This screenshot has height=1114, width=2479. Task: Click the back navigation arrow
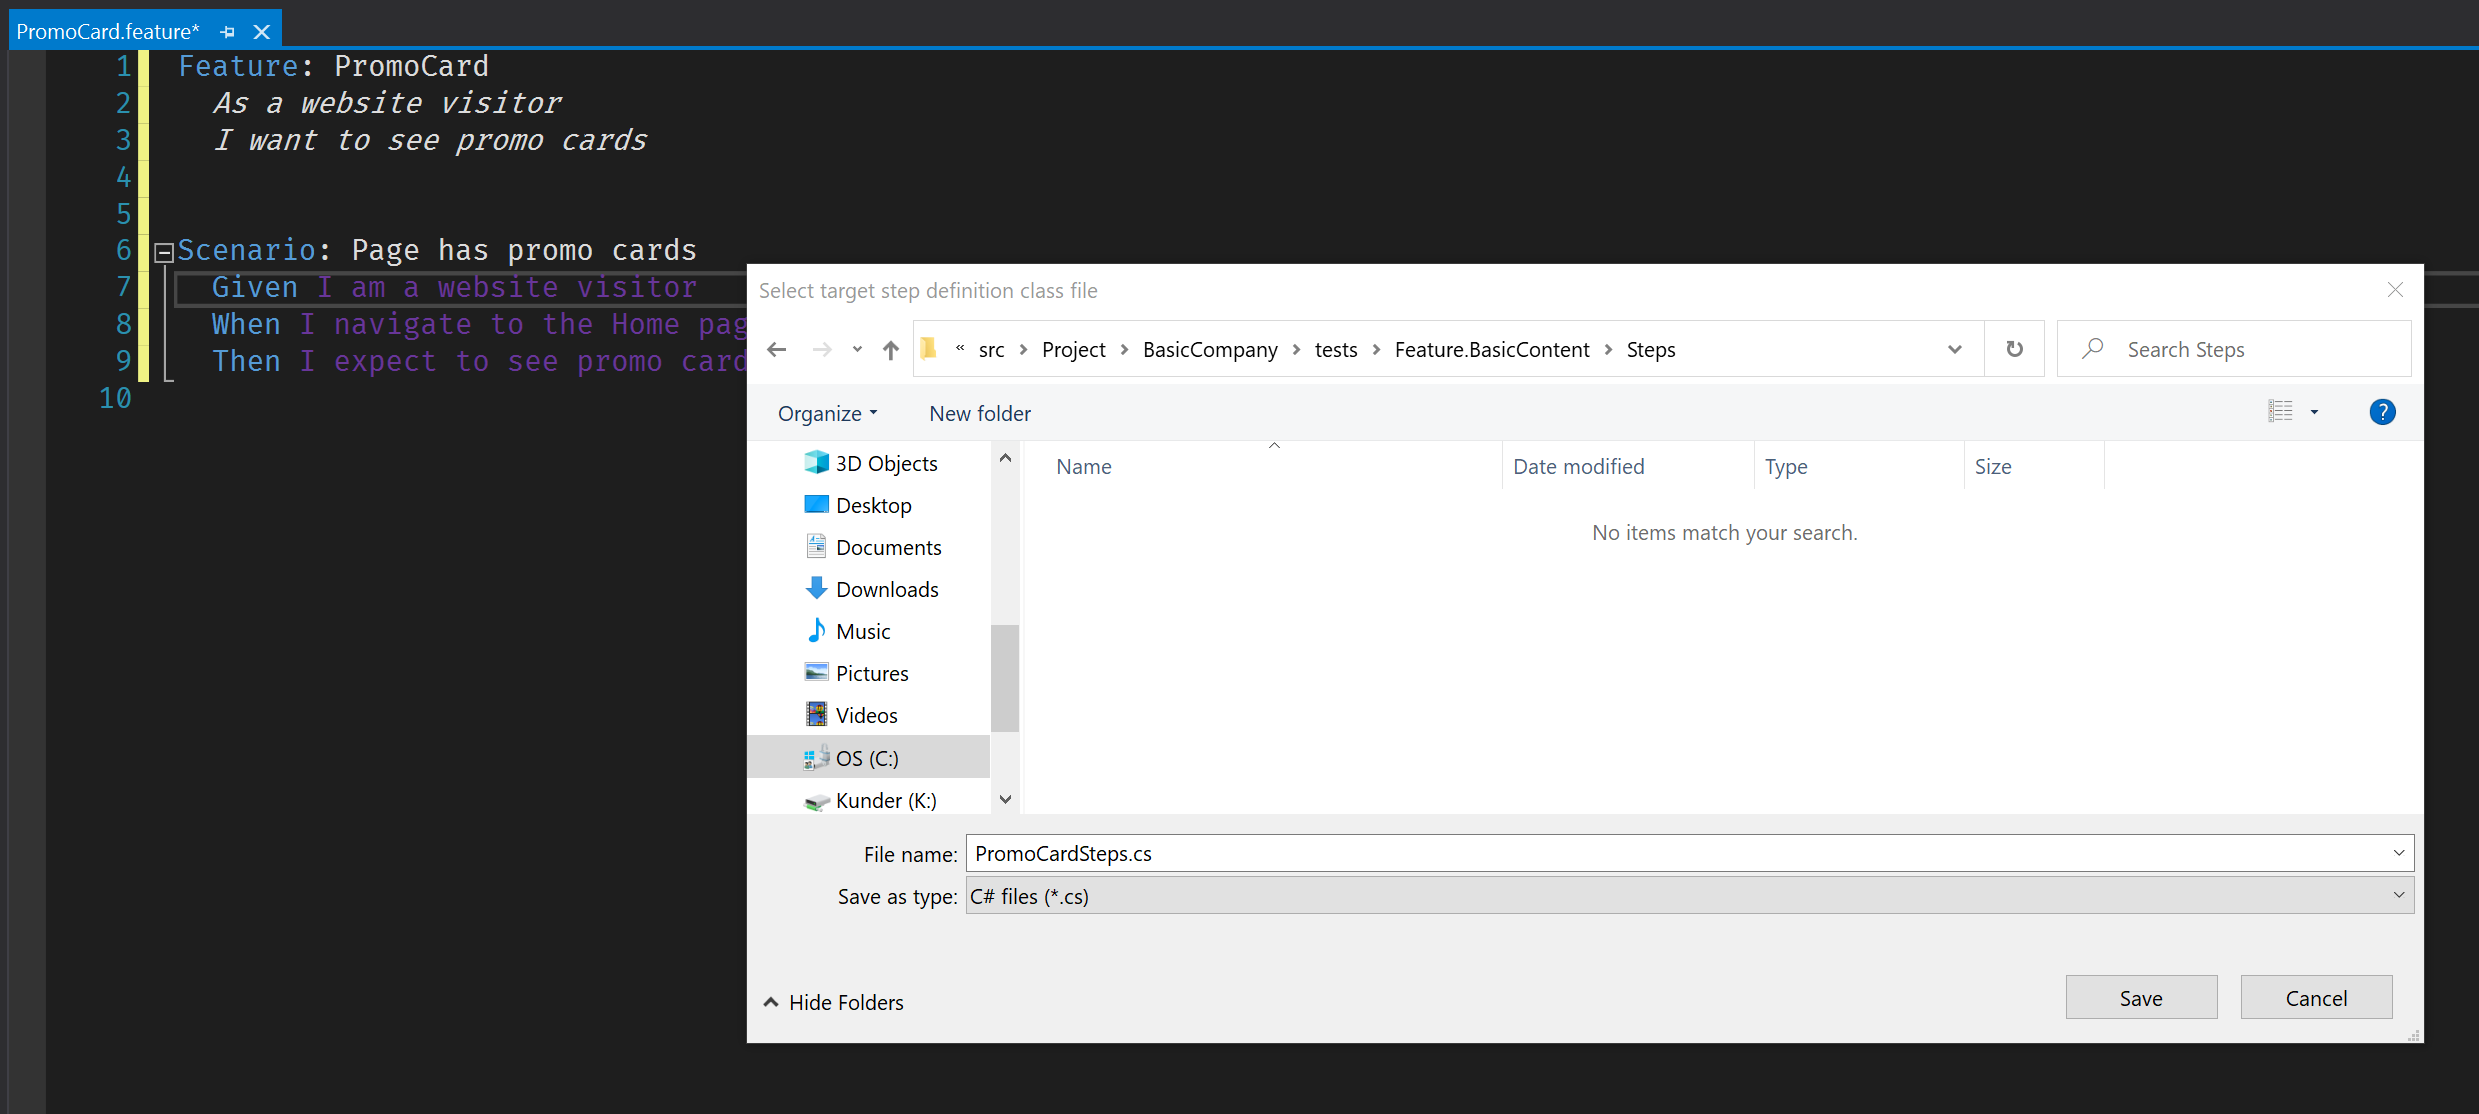[777, 350]
